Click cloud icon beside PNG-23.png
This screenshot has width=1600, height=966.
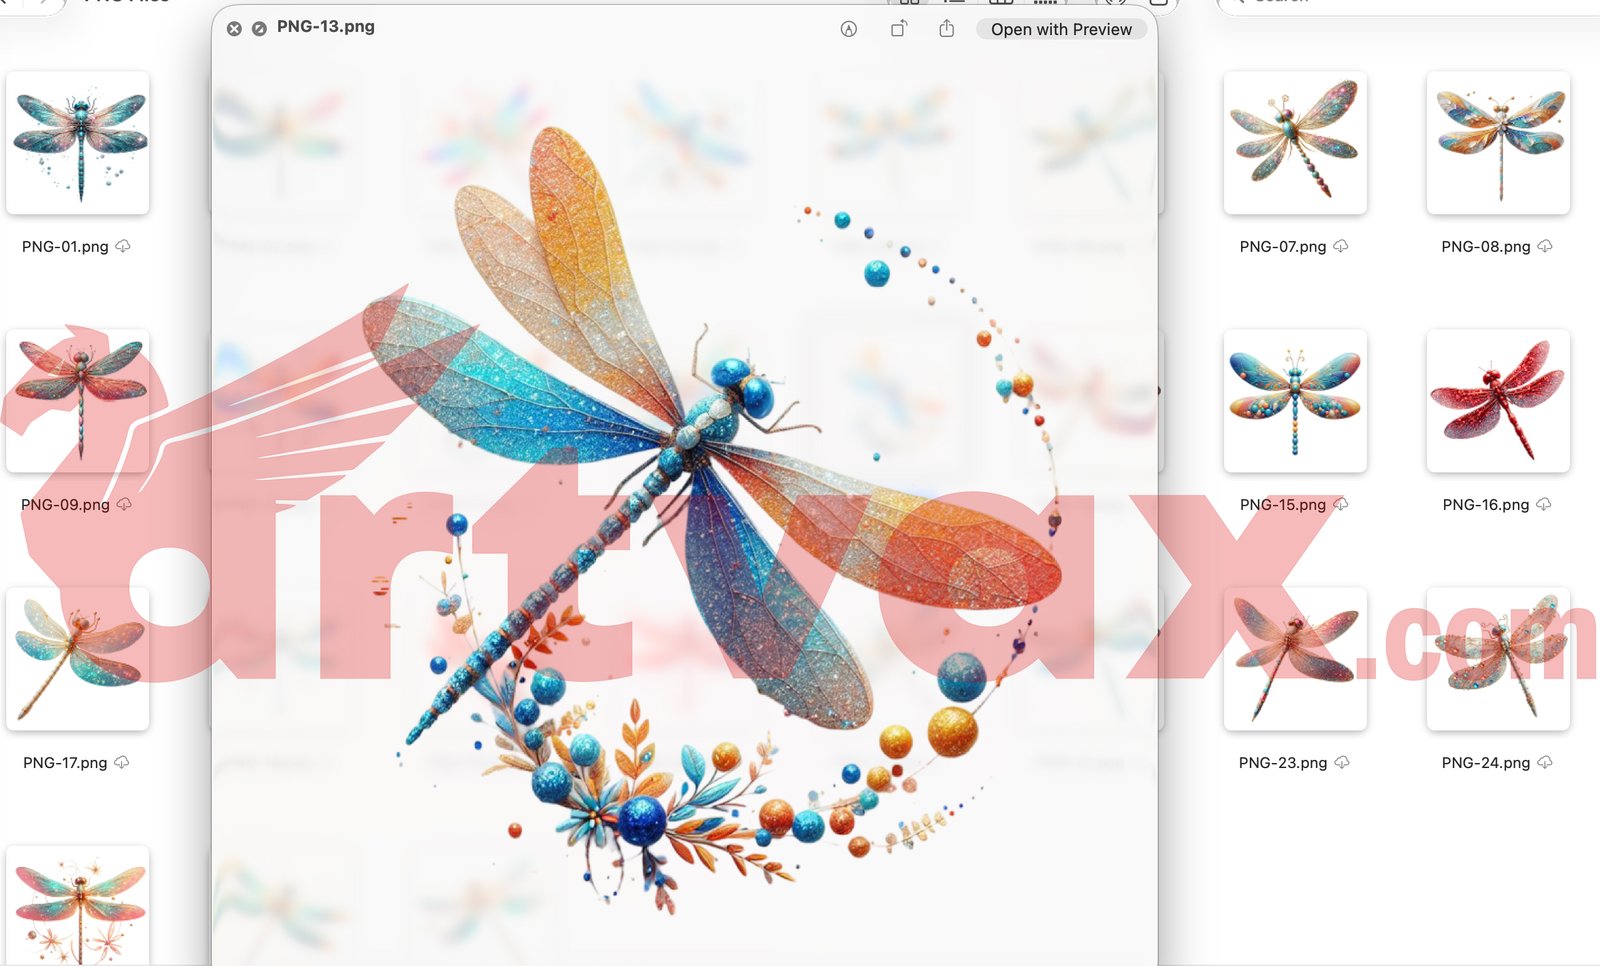coord(1342,762)
